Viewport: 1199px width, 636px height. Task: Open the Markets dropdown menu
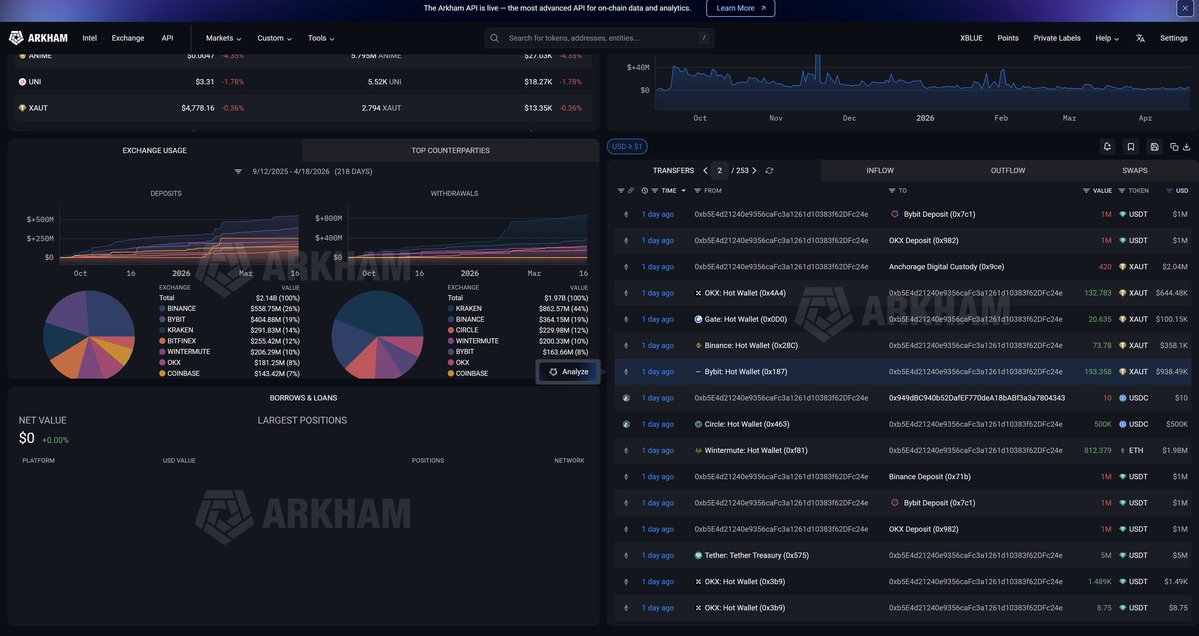pyautogui.click(x=223, y=38)
